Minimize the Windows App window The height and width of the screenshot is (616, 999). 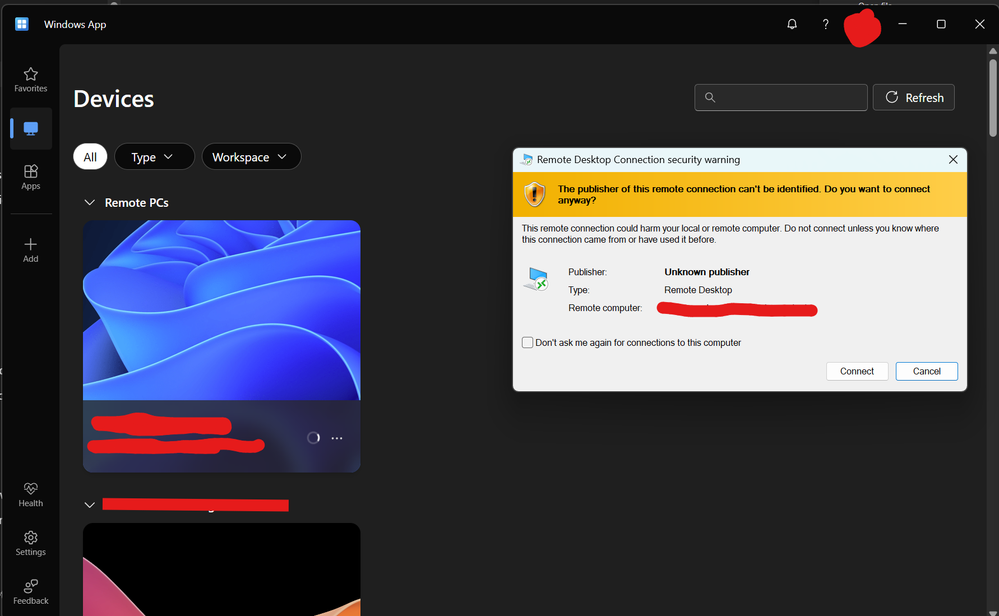902,24
